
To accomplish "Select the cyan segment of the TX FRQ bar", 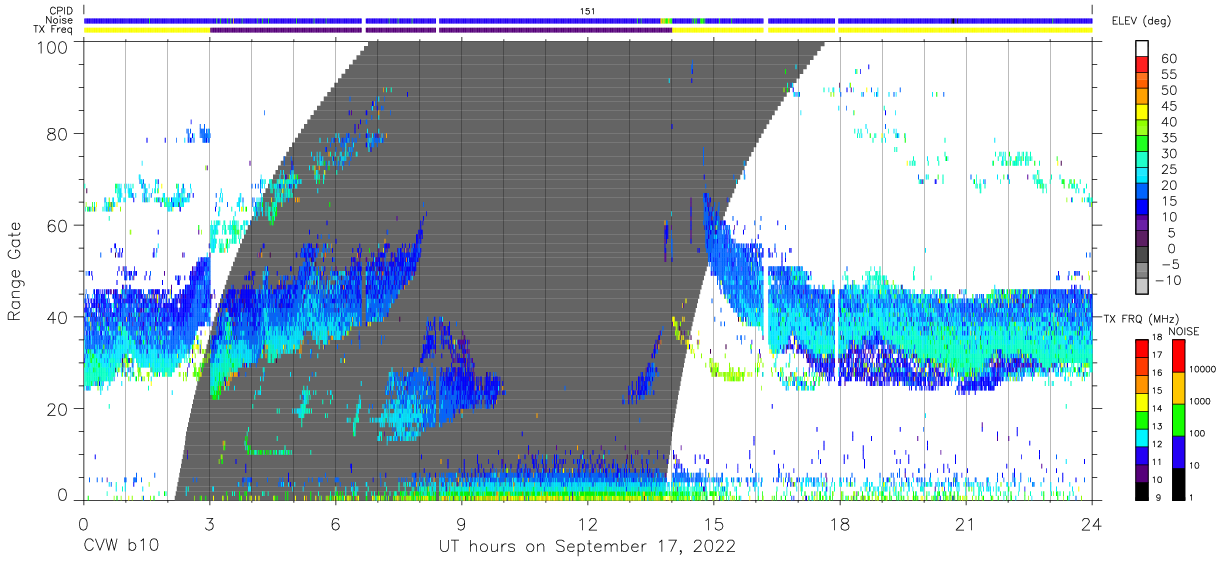I will coord(1141,437).
